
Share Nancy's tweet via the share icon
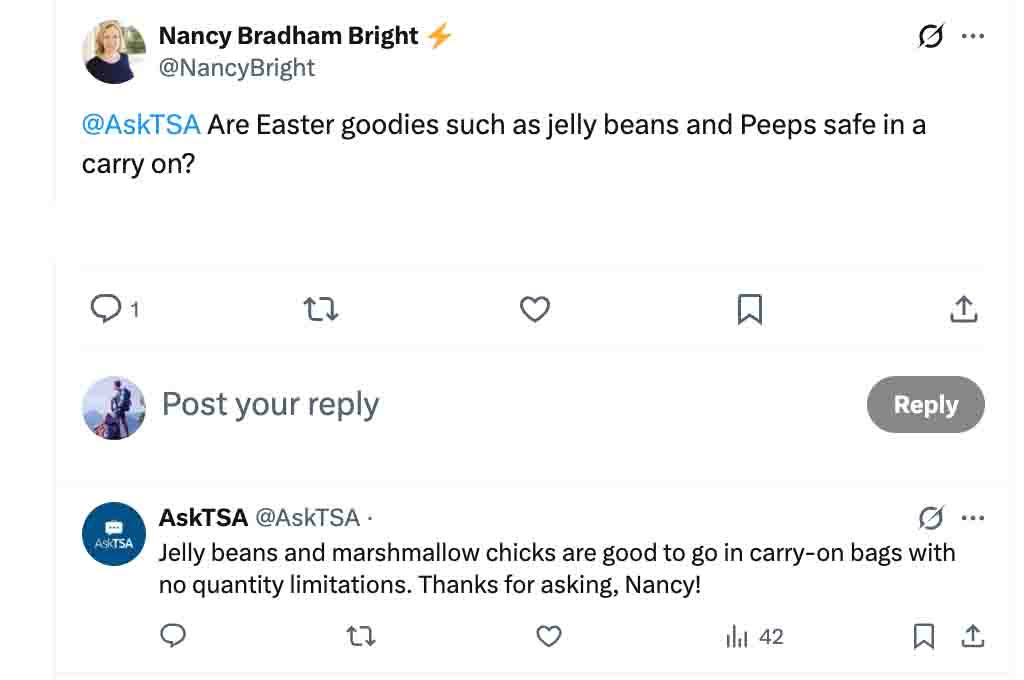click(x=963, y=309)
